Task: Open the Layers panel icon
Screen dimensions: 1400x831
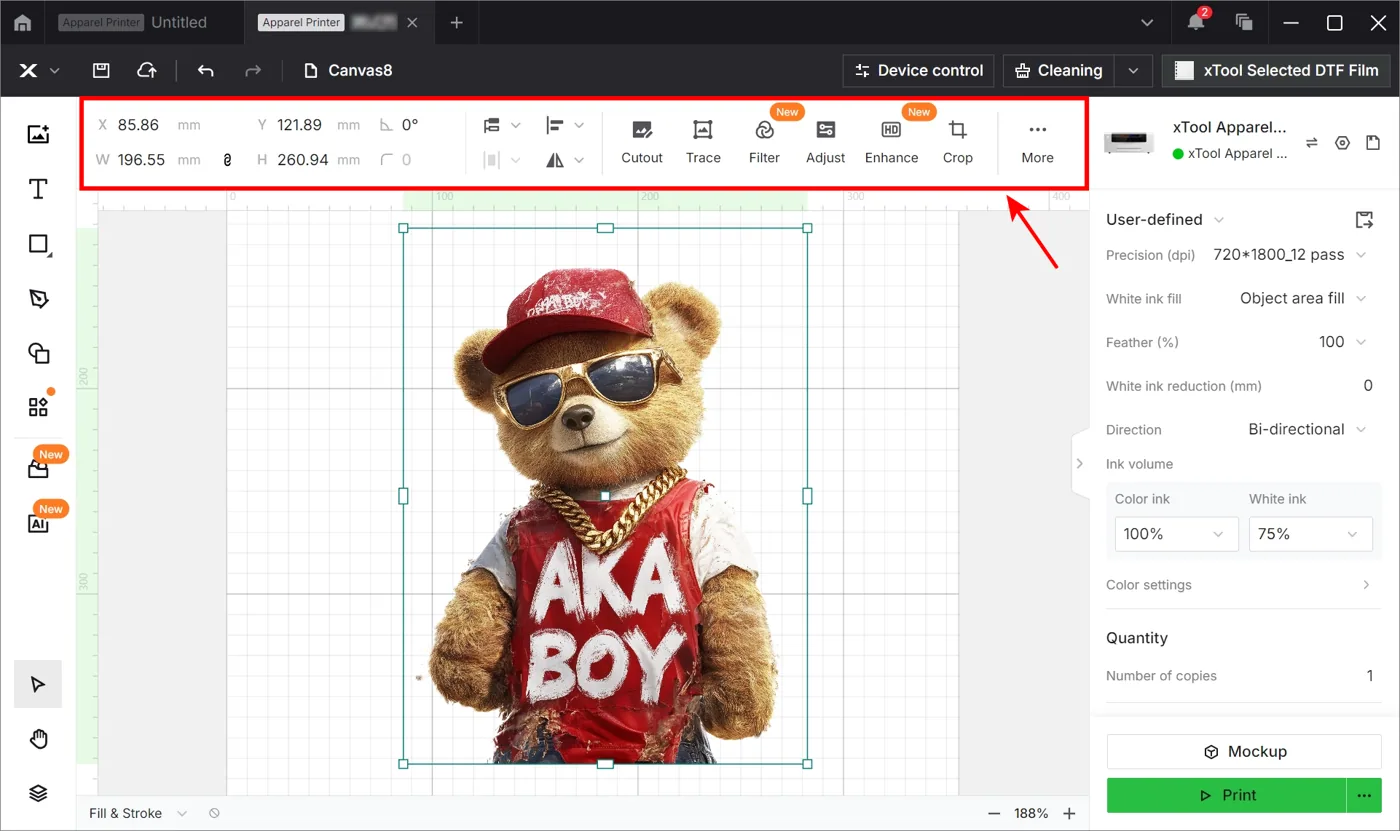Action: [38, 793]
